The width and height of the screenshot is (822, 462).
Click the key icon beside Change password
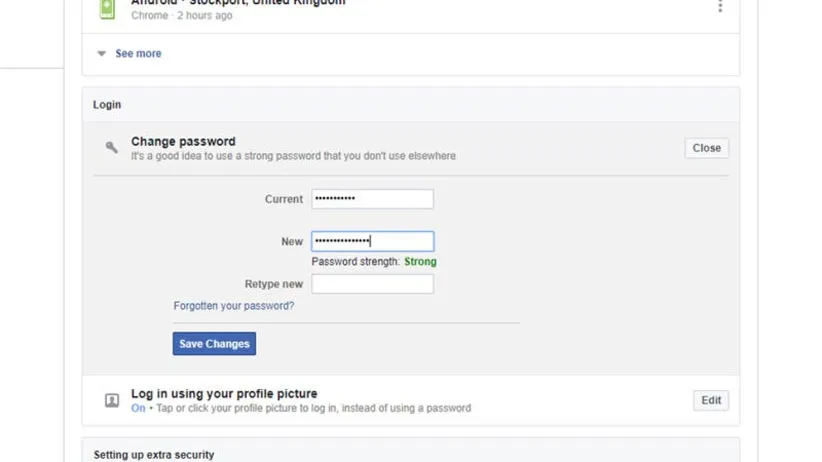coord(112,148)
